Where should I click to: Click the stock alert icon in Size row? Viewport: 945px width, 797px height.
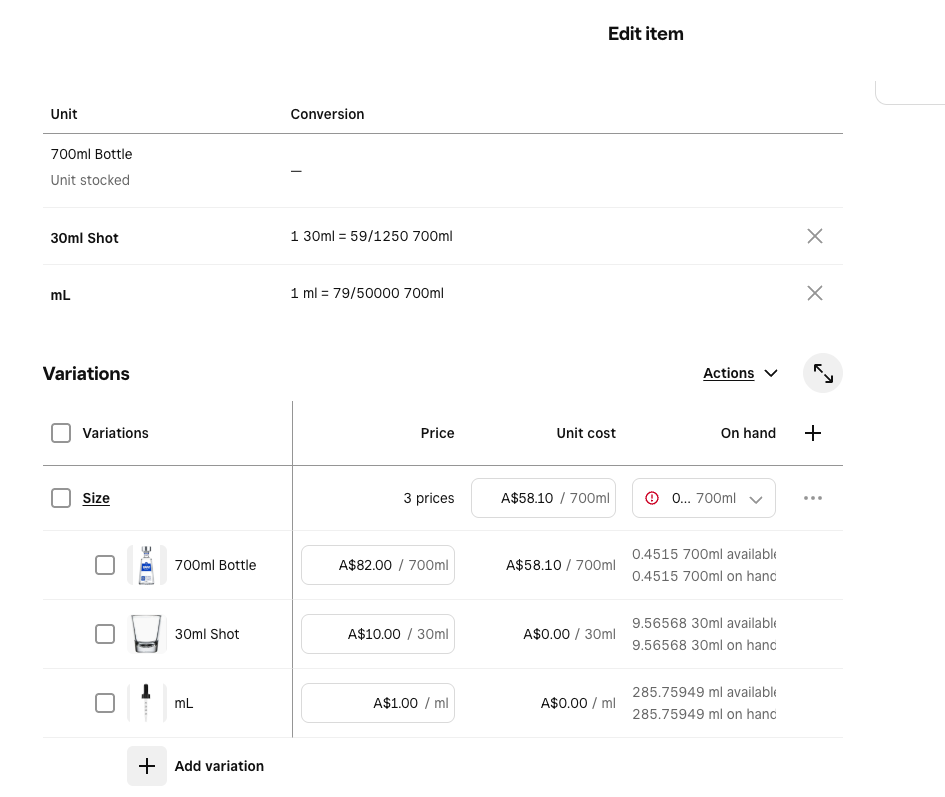651,498
